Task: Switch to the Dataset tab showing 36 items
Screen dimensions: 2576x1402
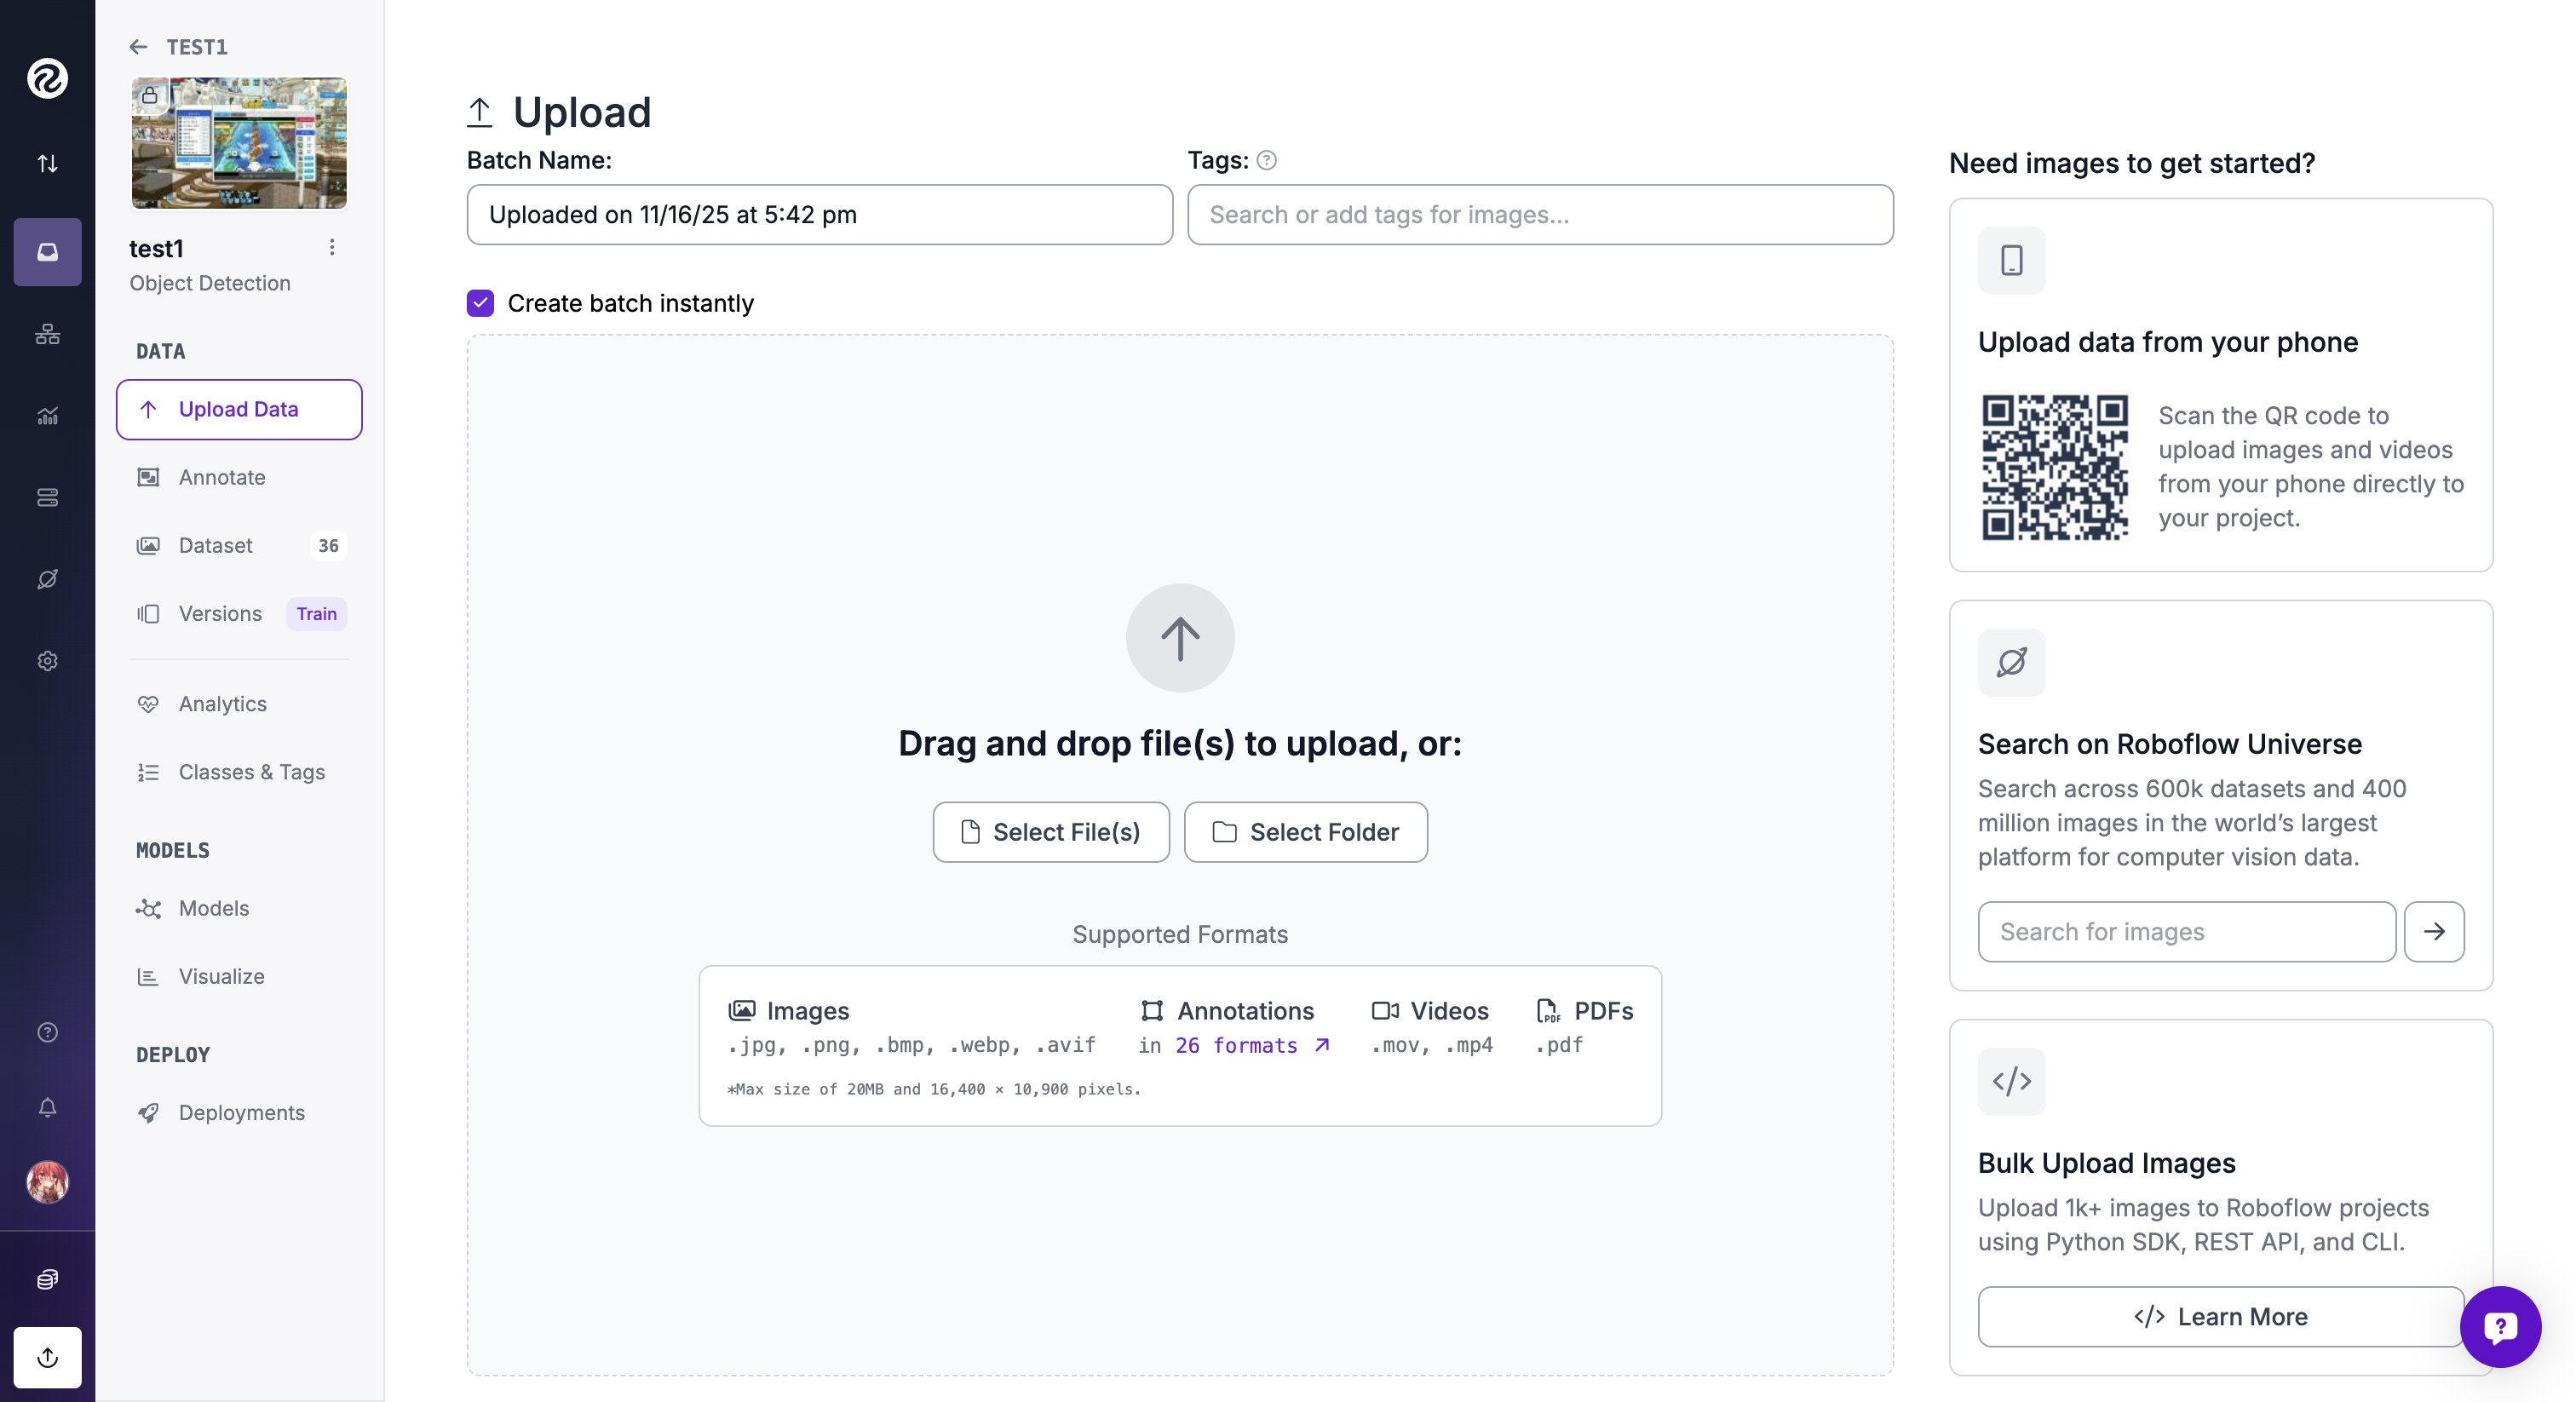Action: click(214, 546)
